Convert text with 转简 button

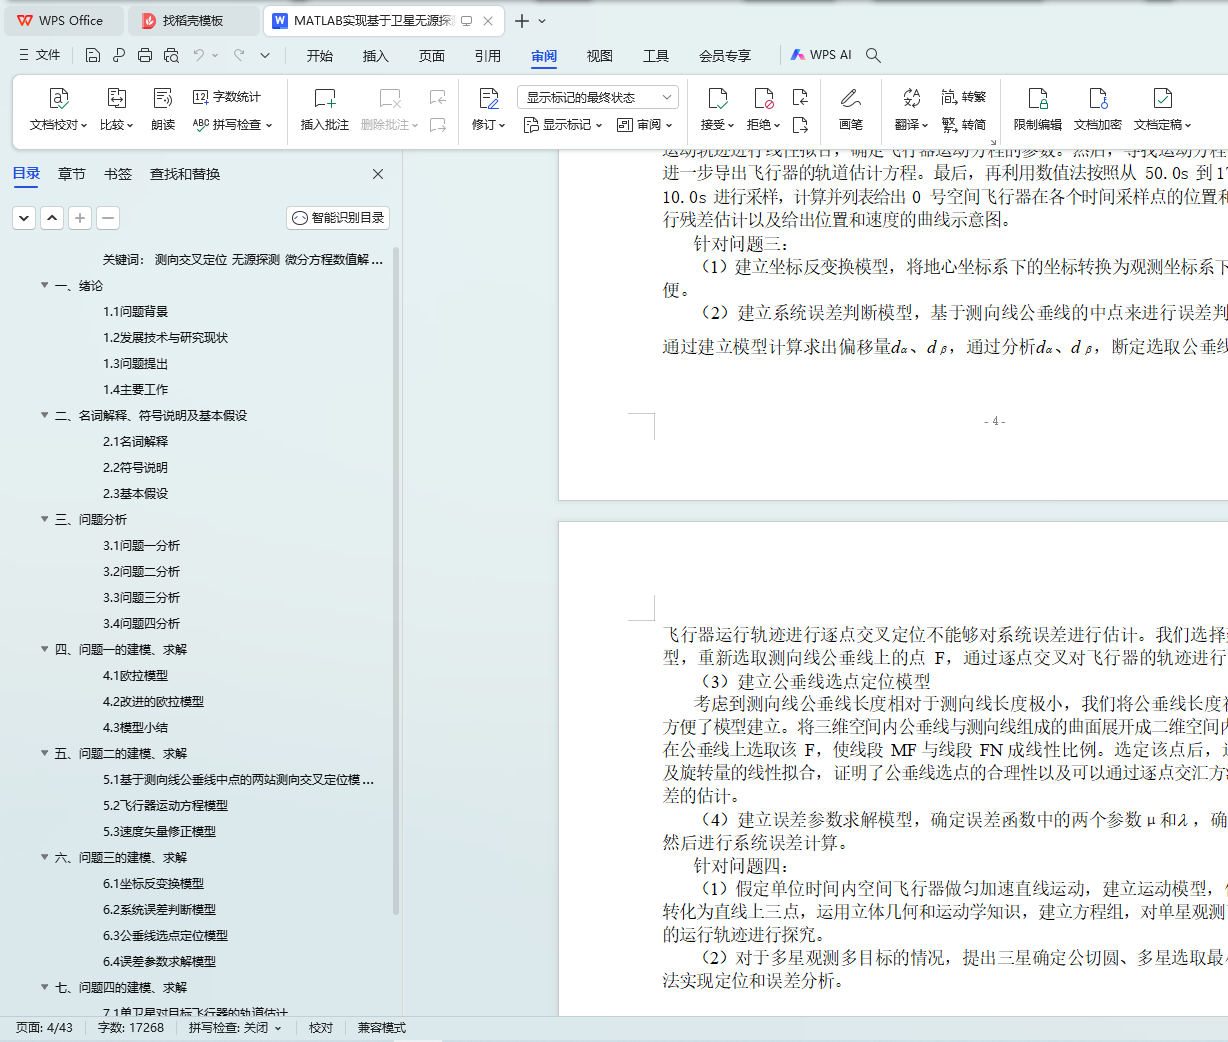(x=964, y=125)
